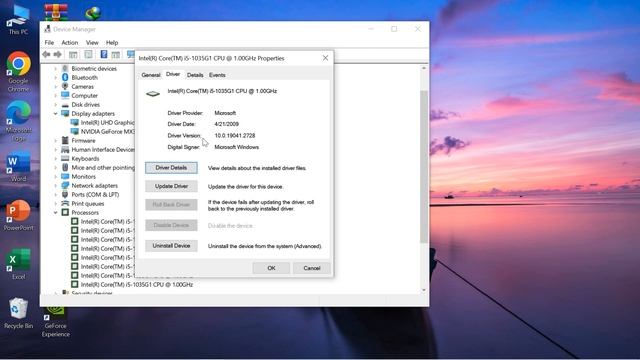Click the PowerPoint desktop shortcut
The height and width of the screenshot is (360, 640).
click(18, 216)
